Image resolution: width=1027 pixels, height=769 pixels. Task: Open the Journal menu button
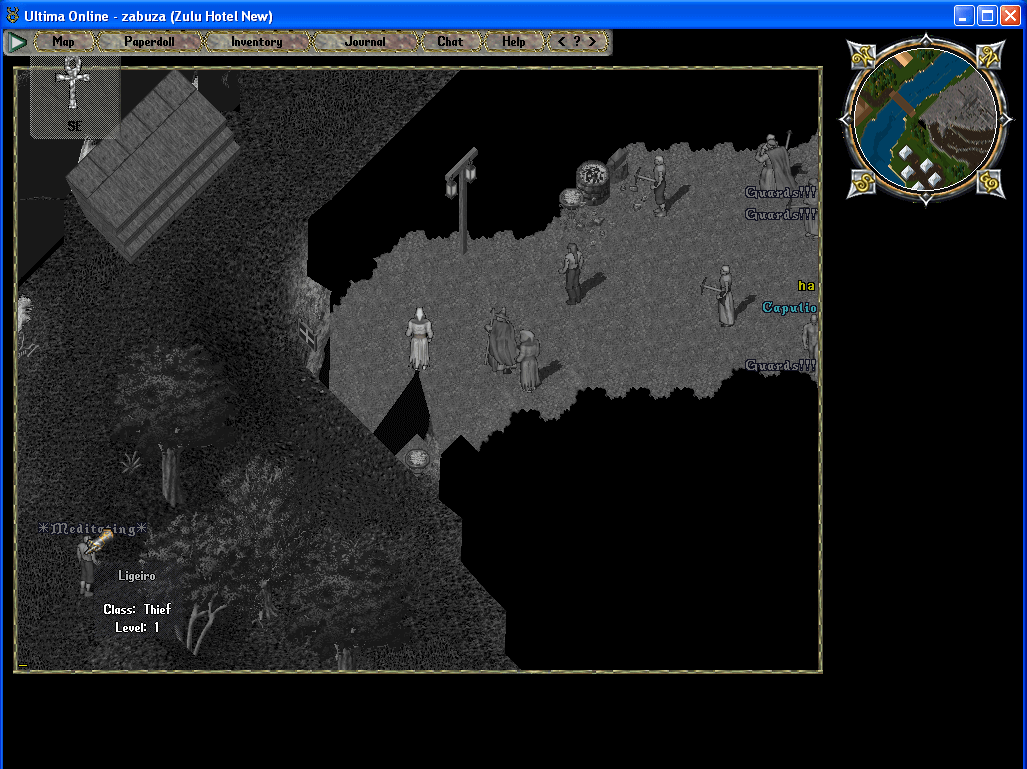365,42
